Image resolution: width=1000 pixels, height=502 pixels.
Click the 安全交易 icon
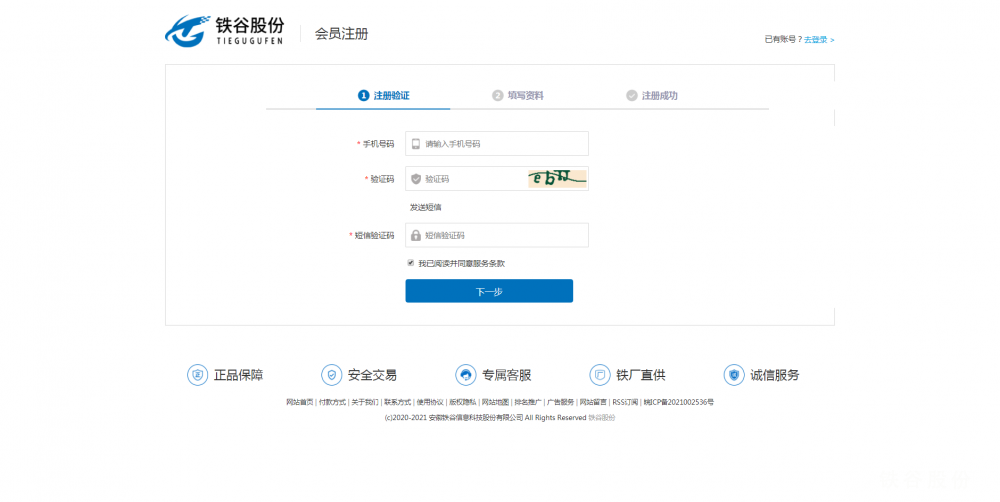[x=331, y=375]
